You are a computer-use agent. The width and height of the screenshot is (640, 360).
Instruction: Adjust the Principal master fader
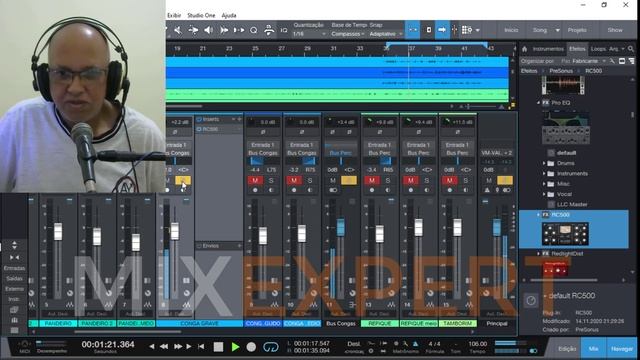[x=496, y=227]
